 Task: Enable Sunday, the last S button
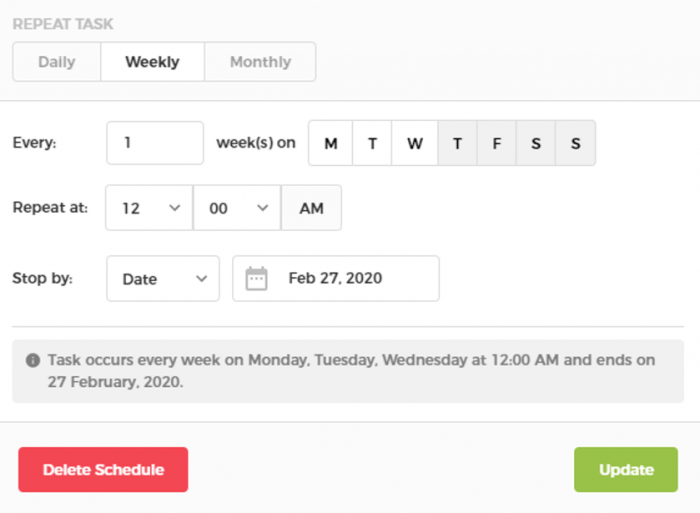click(575, 143)
